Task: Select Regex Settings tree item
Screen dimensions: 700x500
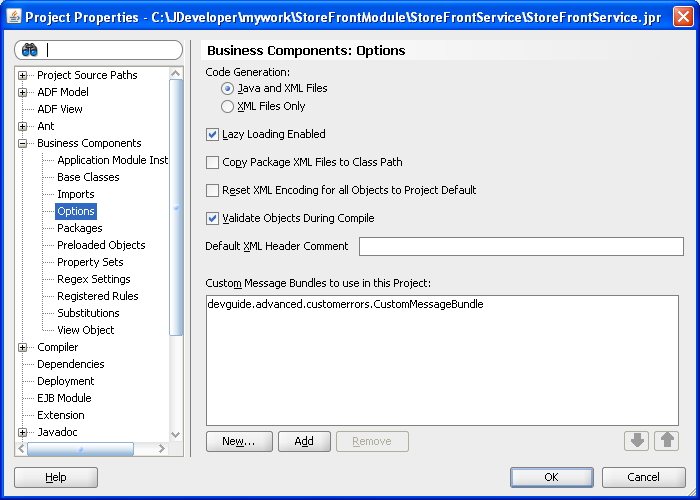Action: point(93,279)
